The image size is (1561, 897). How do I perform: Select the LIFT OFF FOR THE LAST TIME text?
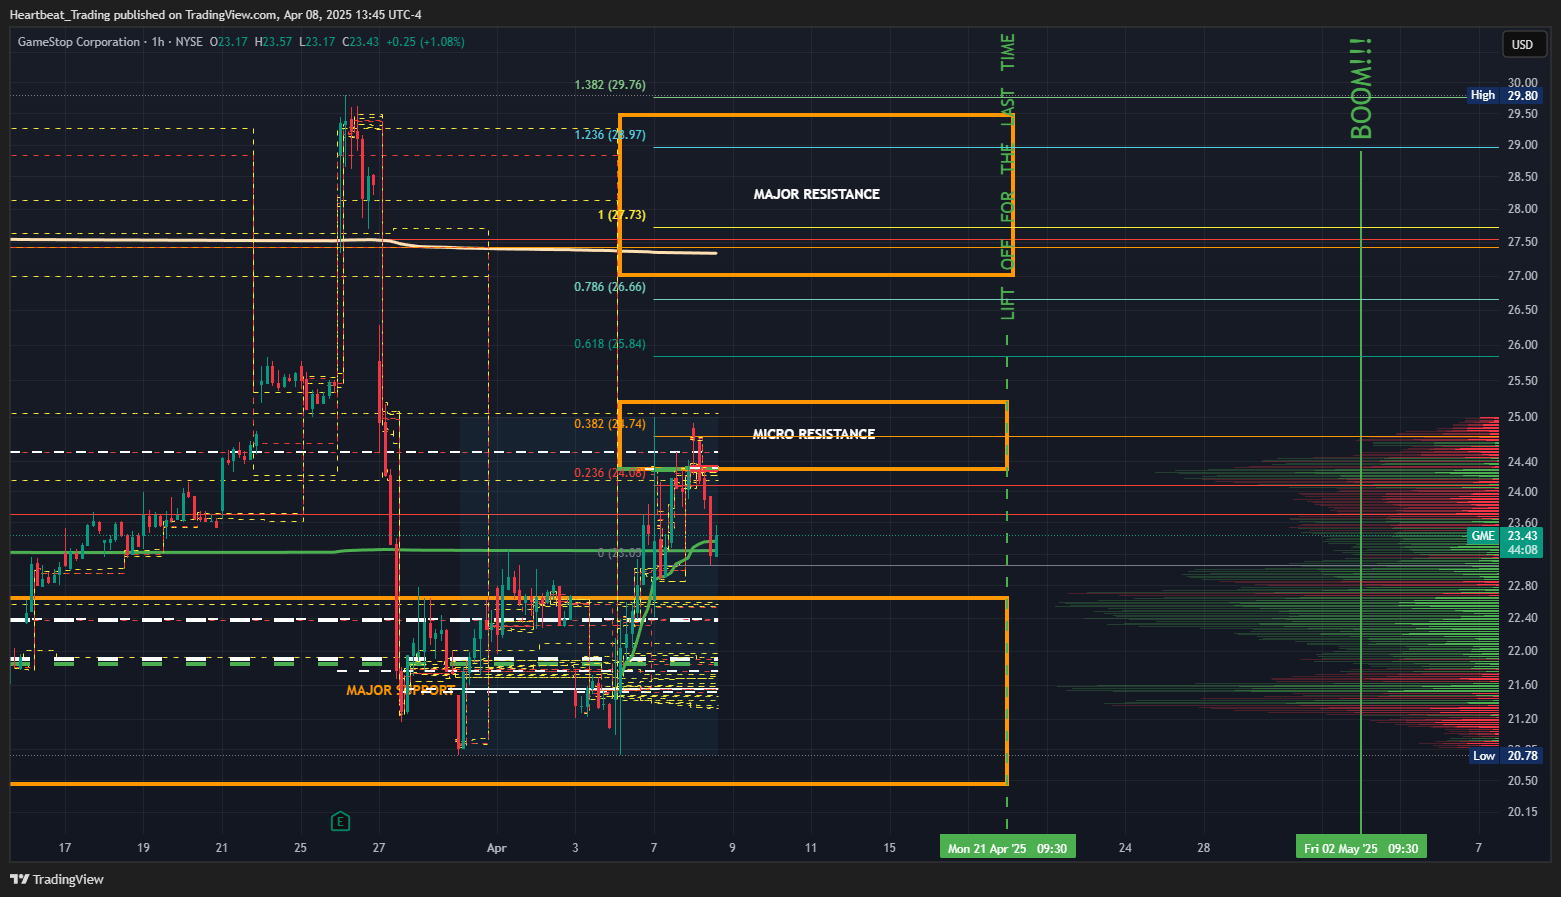[x=1008, y=177]
